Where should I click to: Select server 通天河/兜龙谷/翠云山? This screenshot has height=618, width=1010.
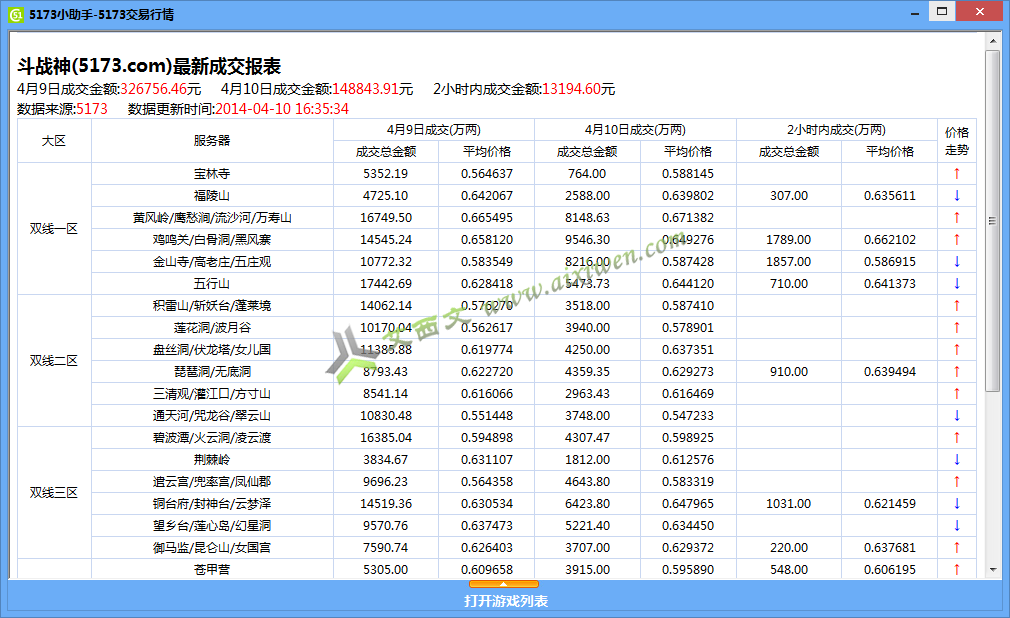point(212,416)
